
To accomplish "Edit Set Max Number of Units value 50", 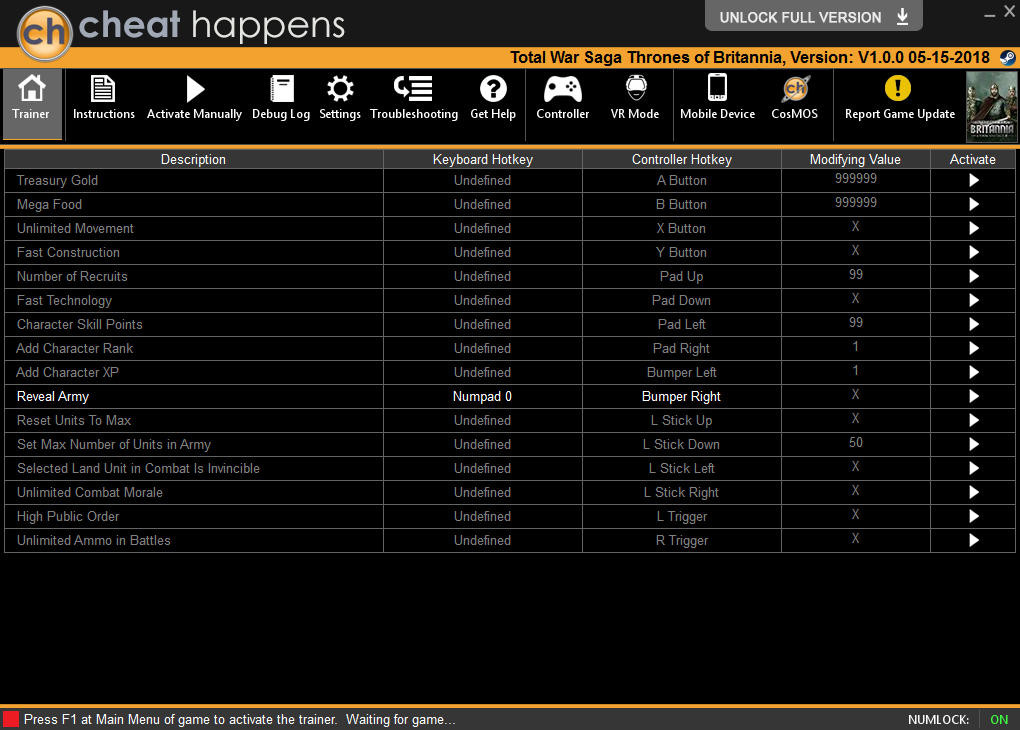I will point(855,443).
